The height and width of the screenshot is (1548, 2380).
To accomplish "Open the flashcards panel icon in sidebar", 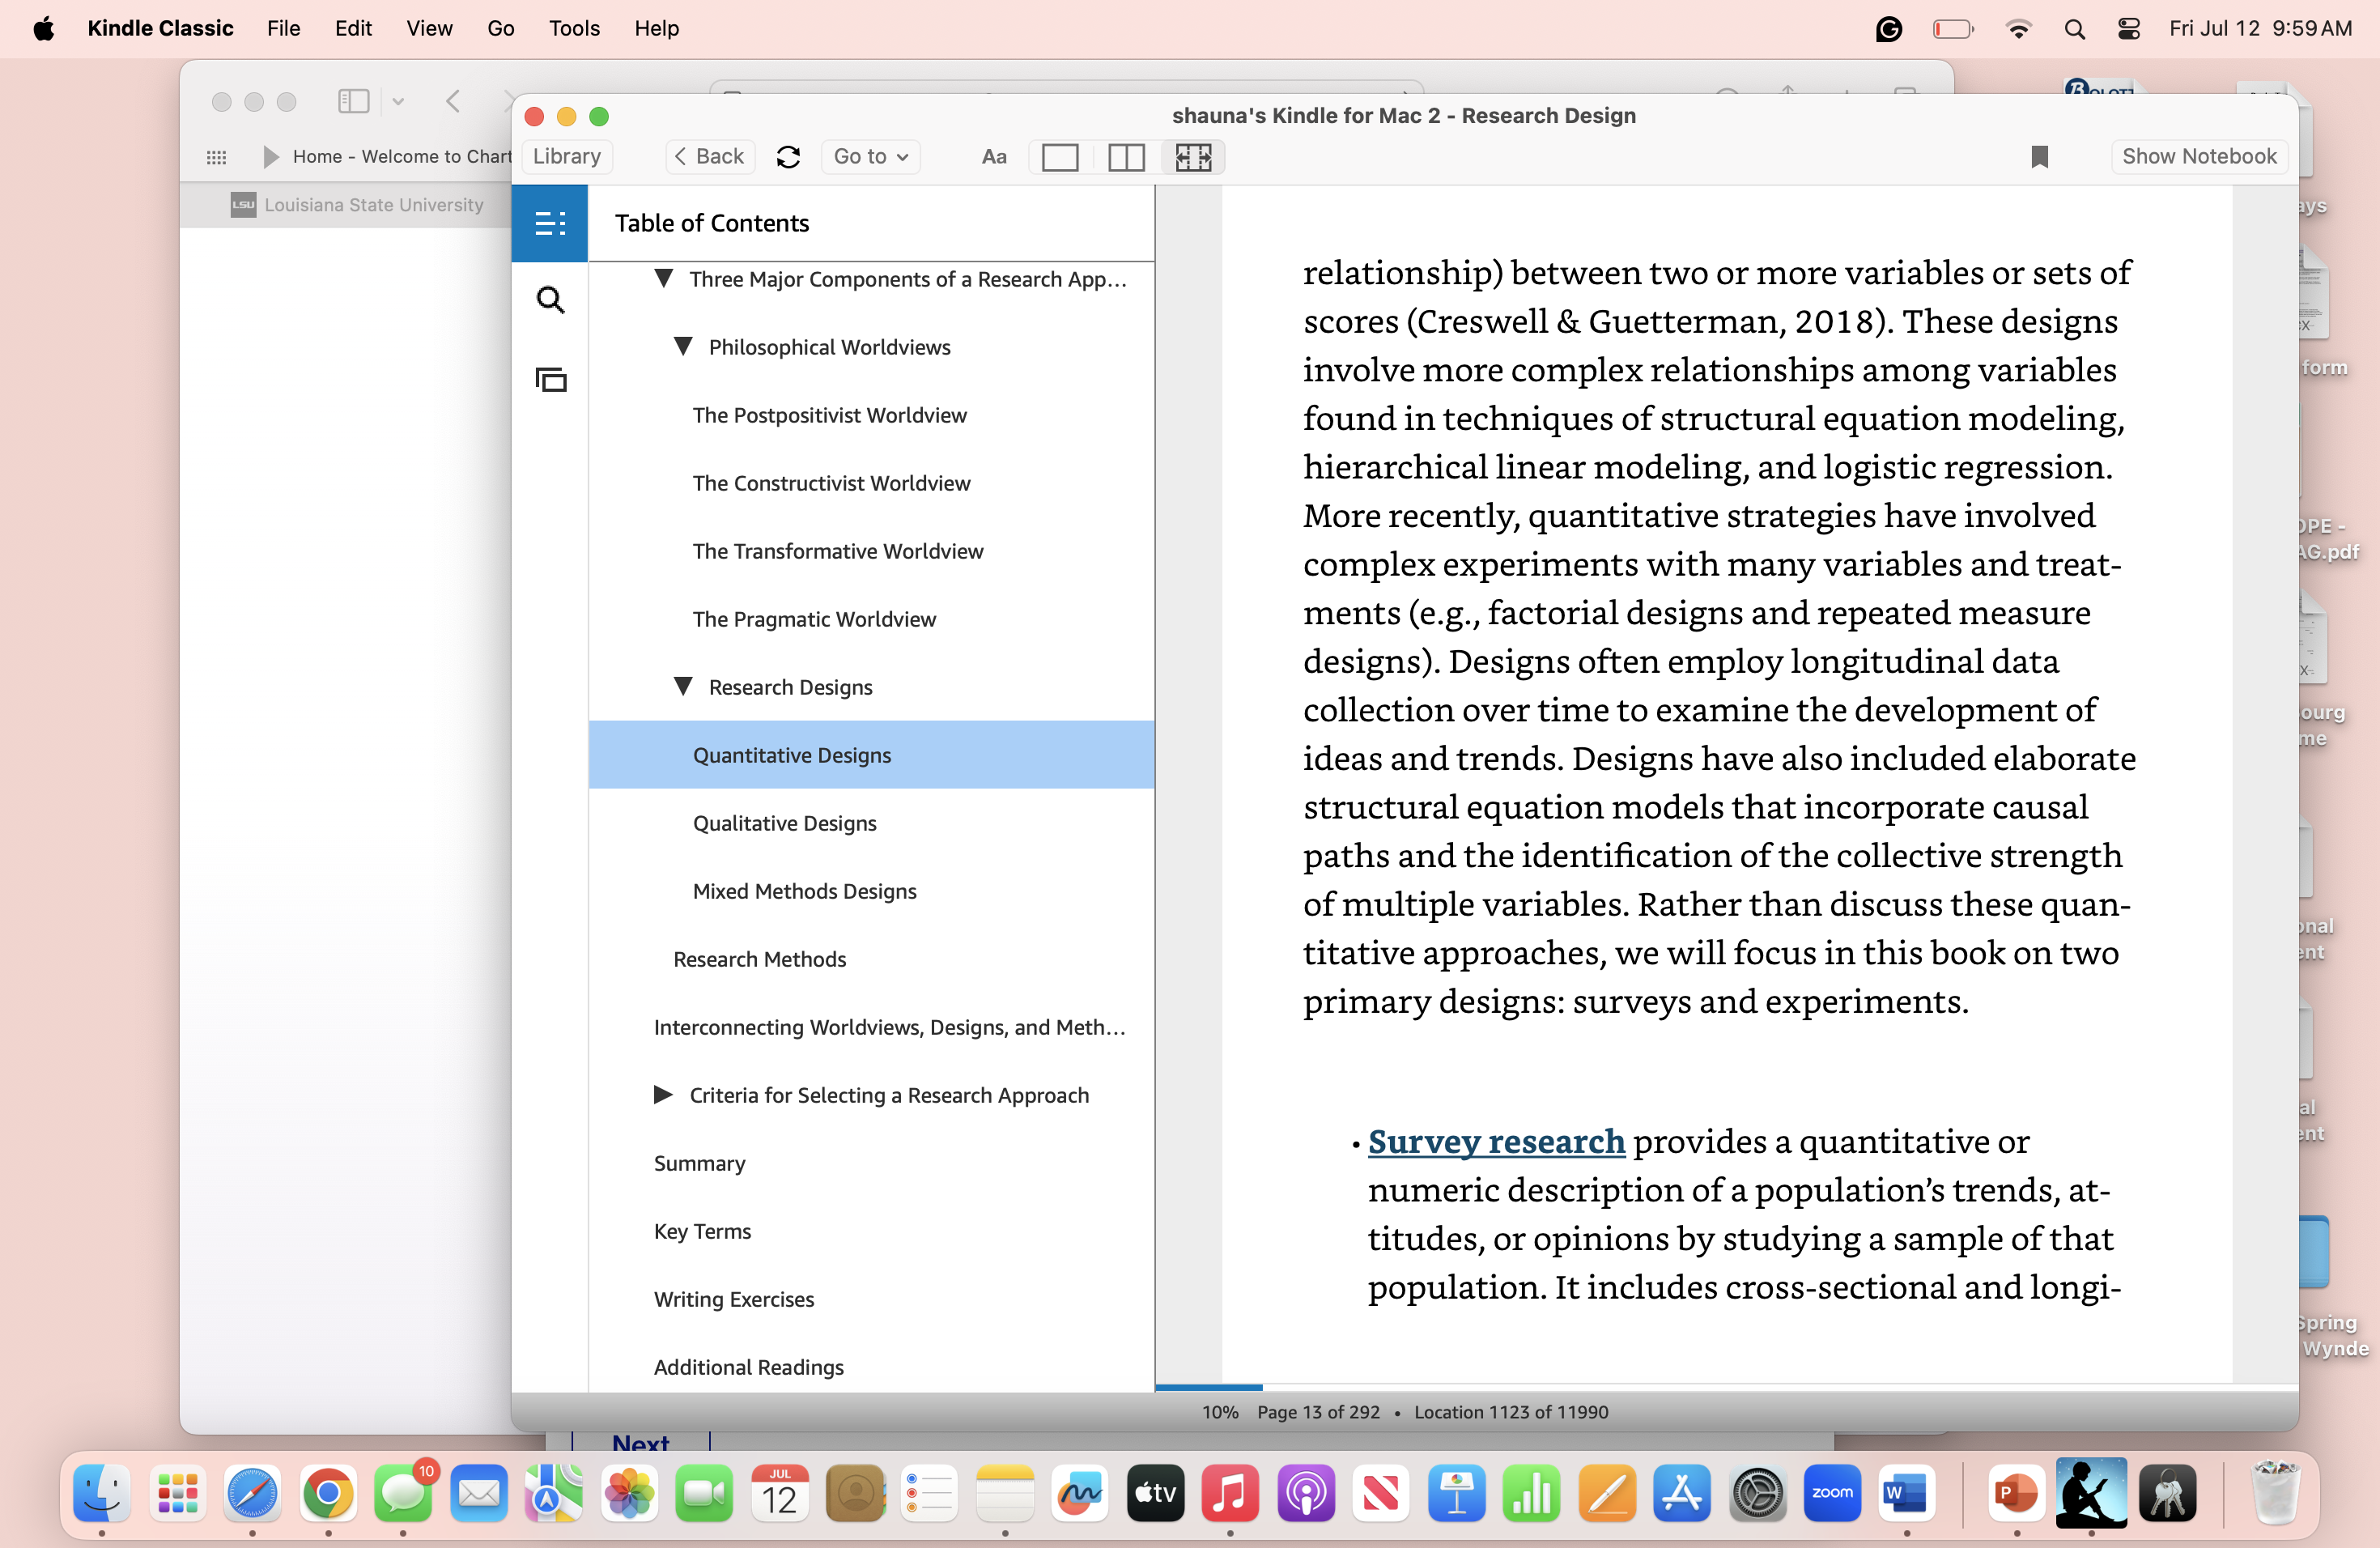I will [x=551, y=380].
